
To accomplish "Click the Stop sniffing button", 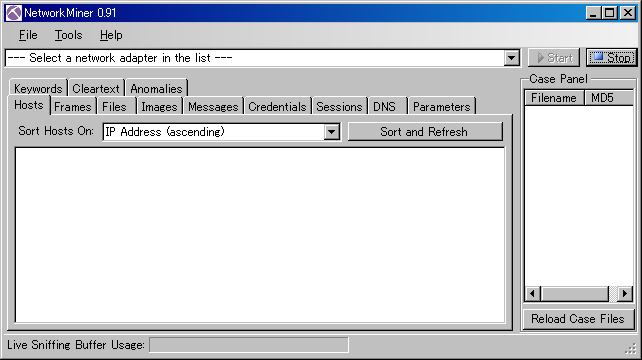I will (612, 58).
